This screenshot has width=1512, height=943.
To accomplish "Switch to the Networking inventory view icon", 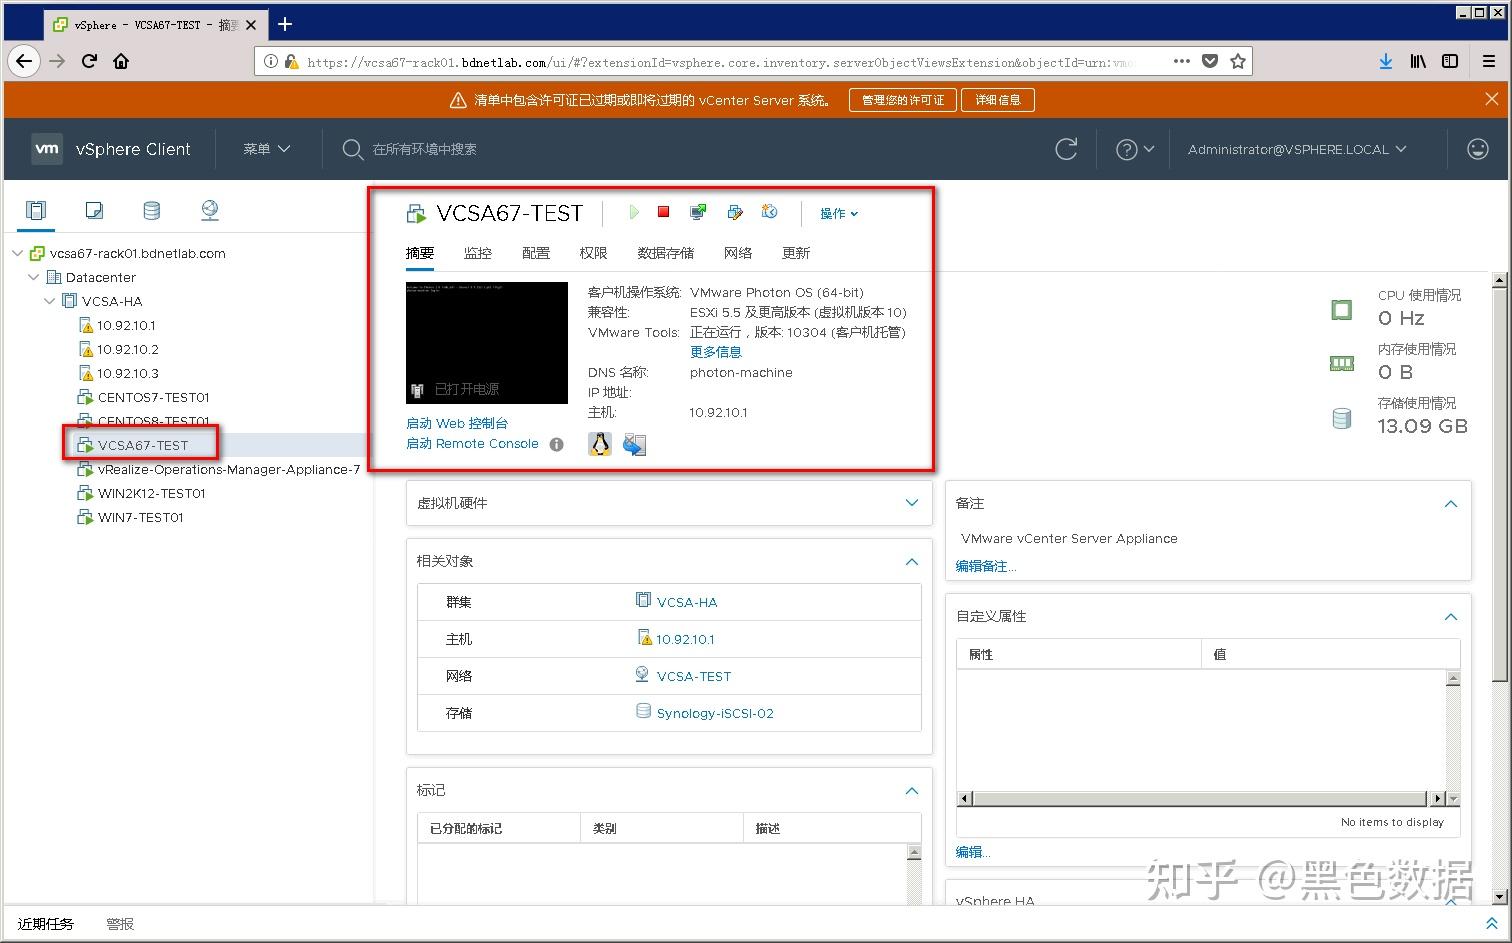I will coord(209,210).
